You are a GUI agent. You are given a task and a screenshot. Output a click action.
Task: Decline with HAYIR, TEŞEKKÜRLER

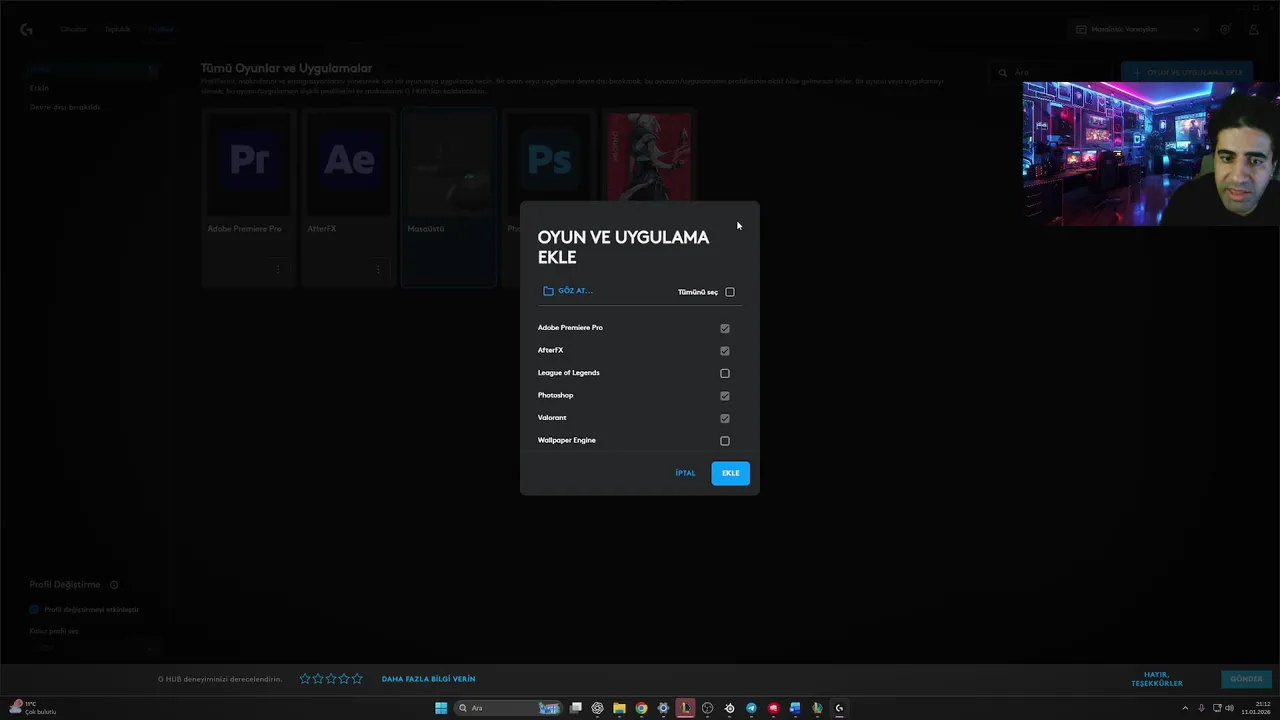tap(1157, 679)
